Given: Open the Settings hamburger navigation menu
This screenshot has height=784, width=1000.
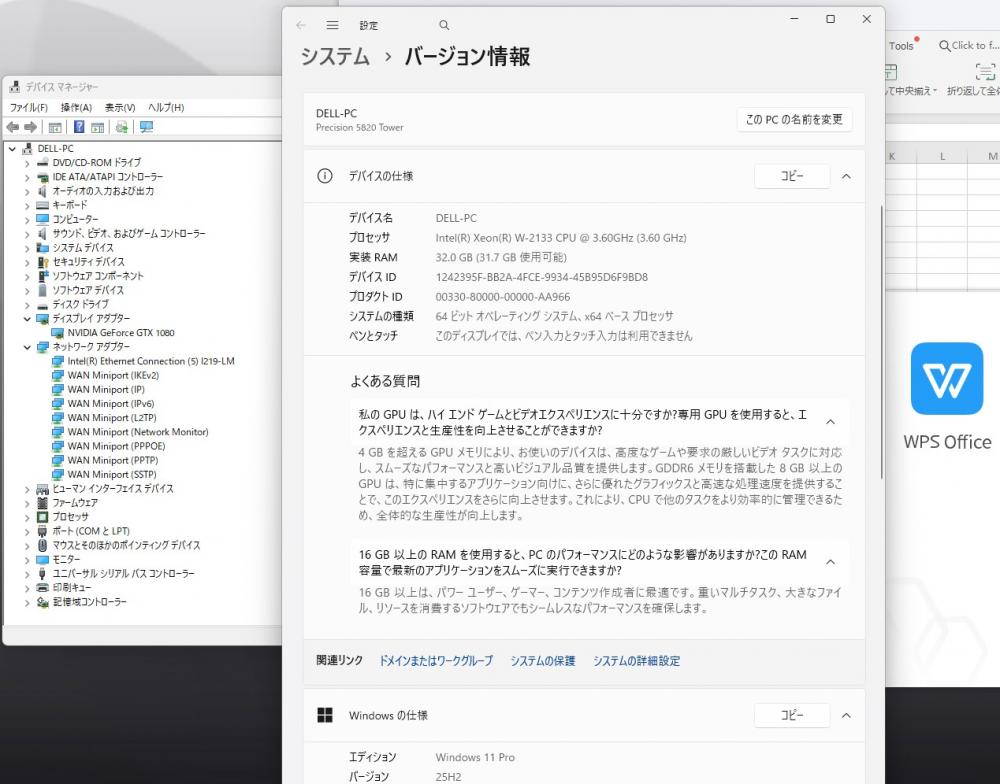Looking at the screenshot, I should tap(332, 25).
